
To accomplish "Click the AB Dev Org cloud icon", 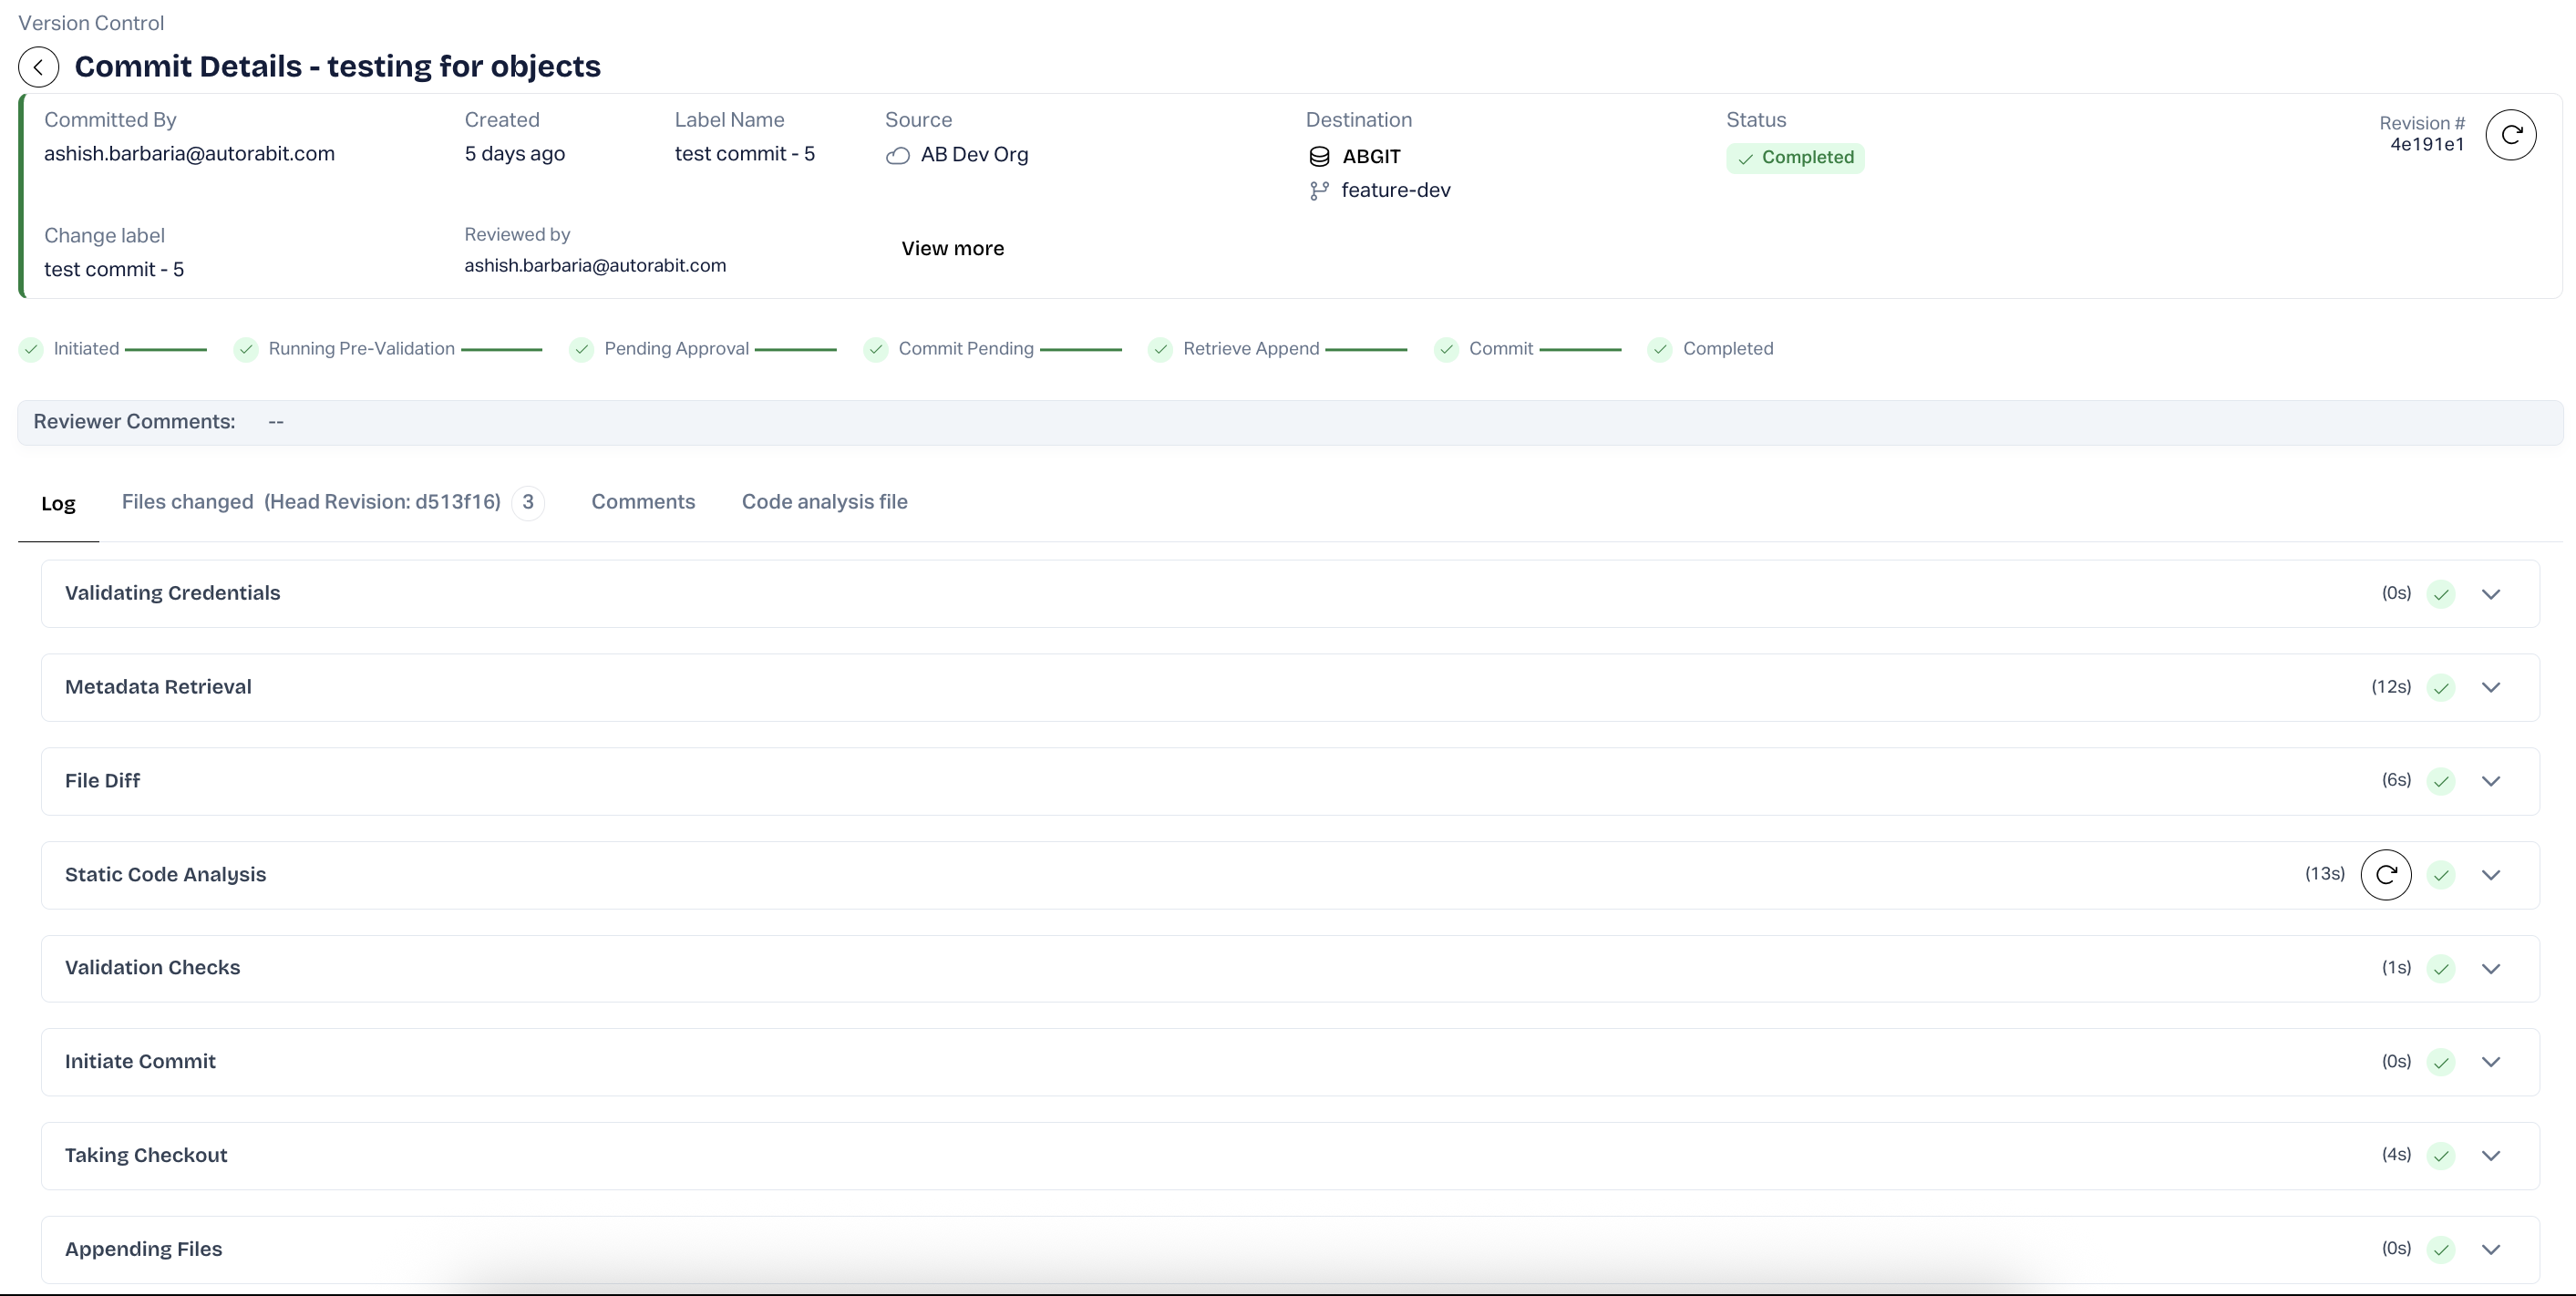I will [897, 156].
